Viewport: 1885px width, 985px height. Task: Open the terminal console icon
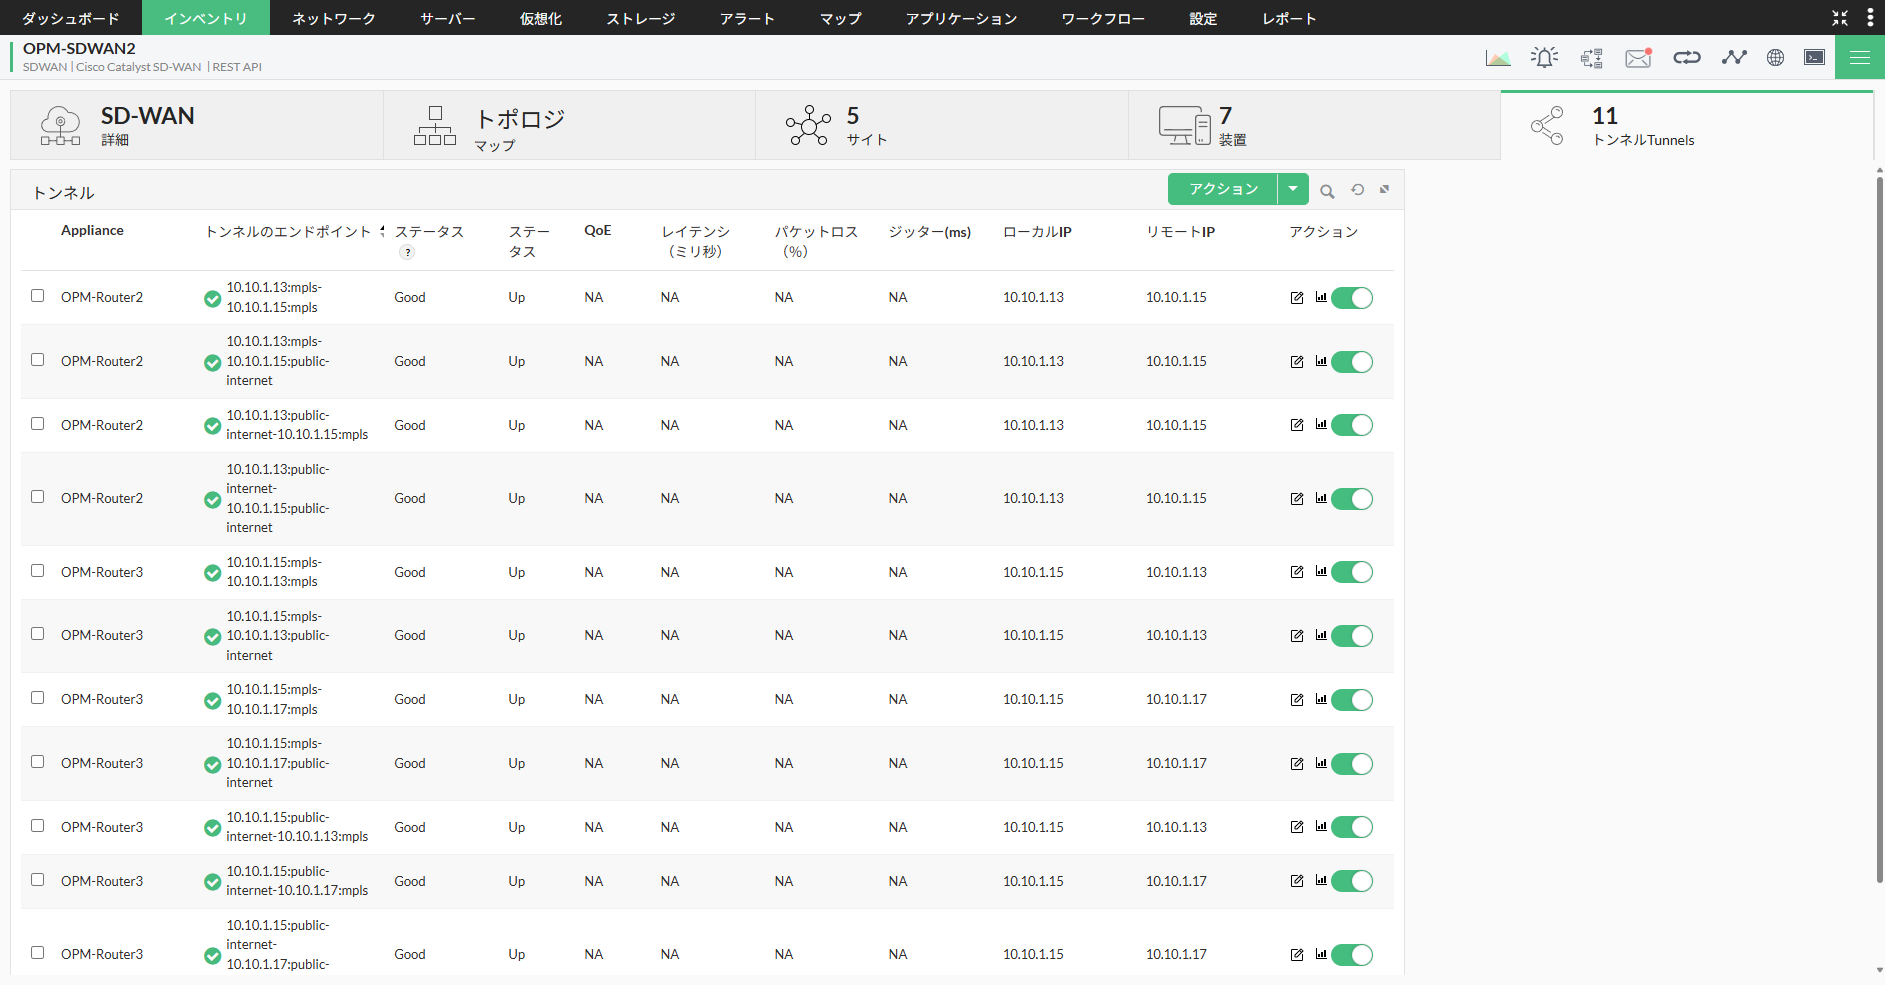(x=1814, y=58)
